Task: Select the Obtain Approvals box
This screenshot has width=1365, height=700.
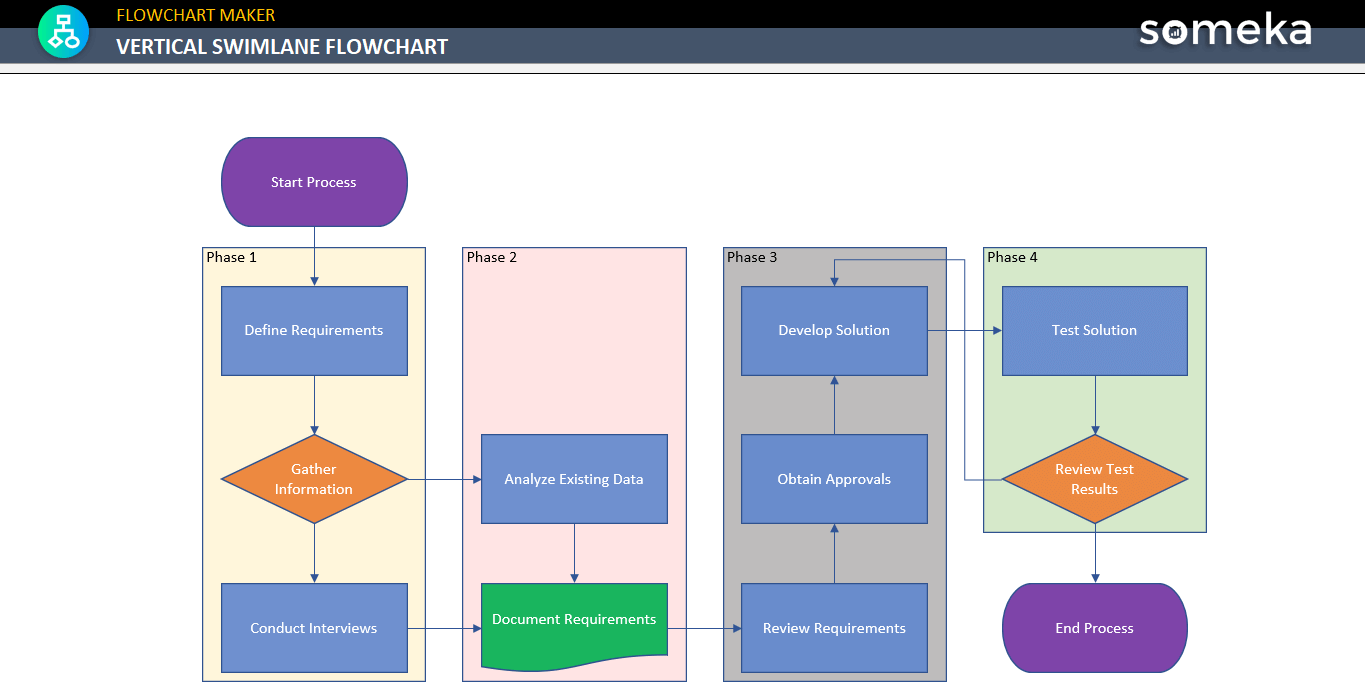Action: (x=834, y=479)
